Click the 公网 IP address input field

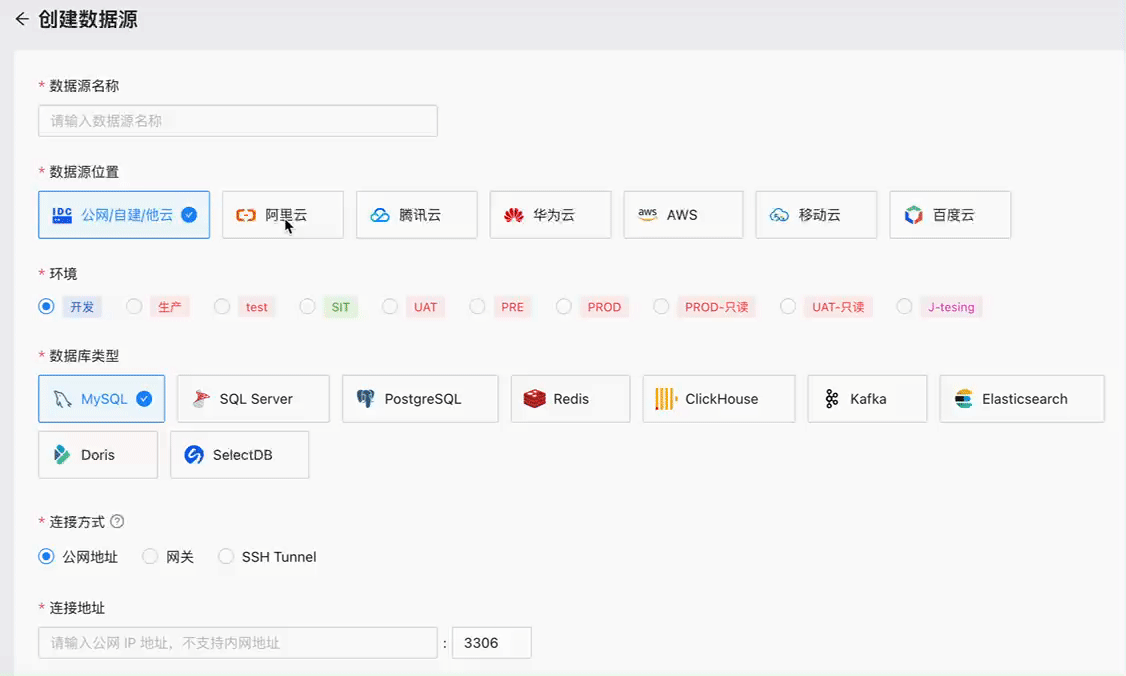(x=238, y=643)
